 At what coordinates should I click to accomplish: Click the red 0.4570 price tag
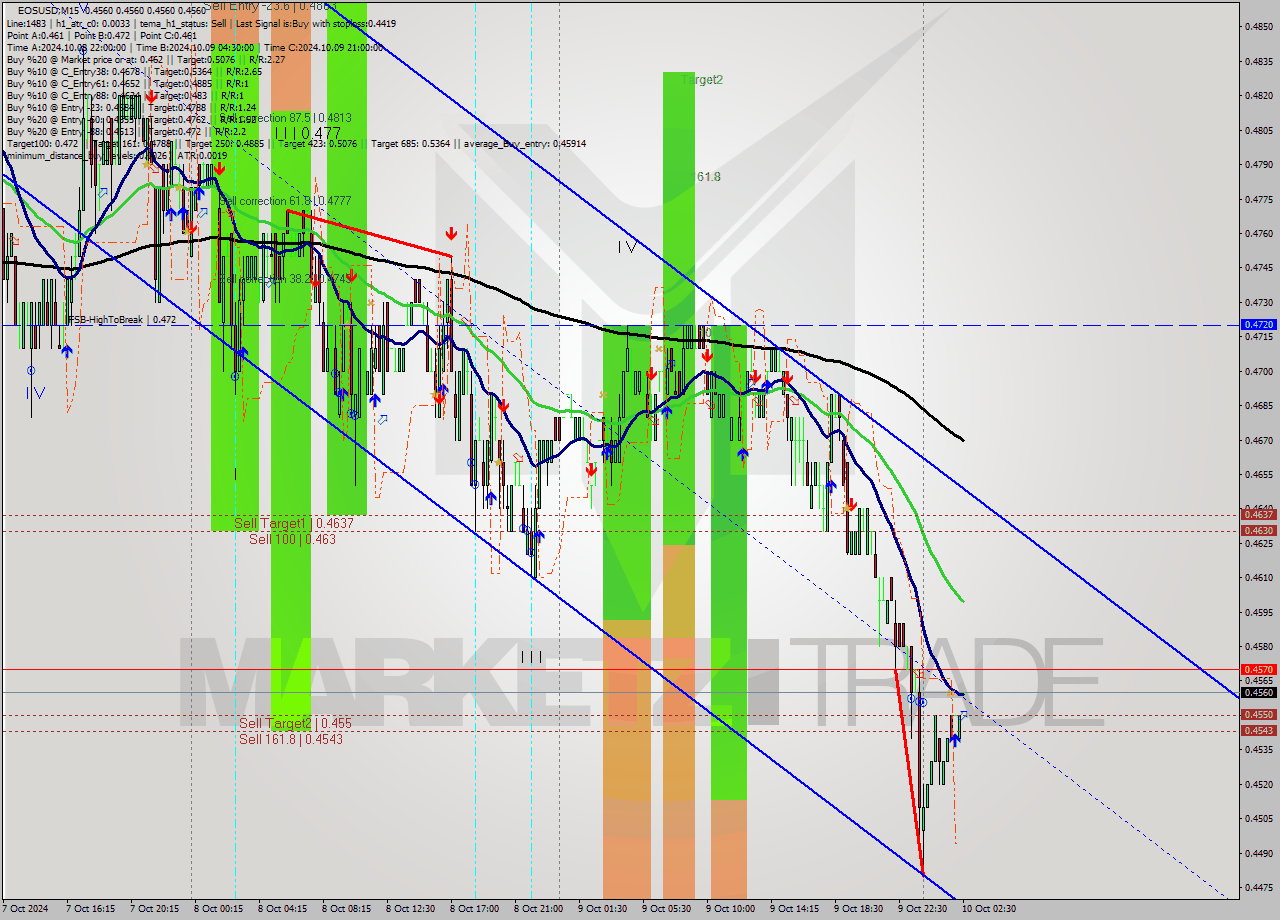point(1257,669)
